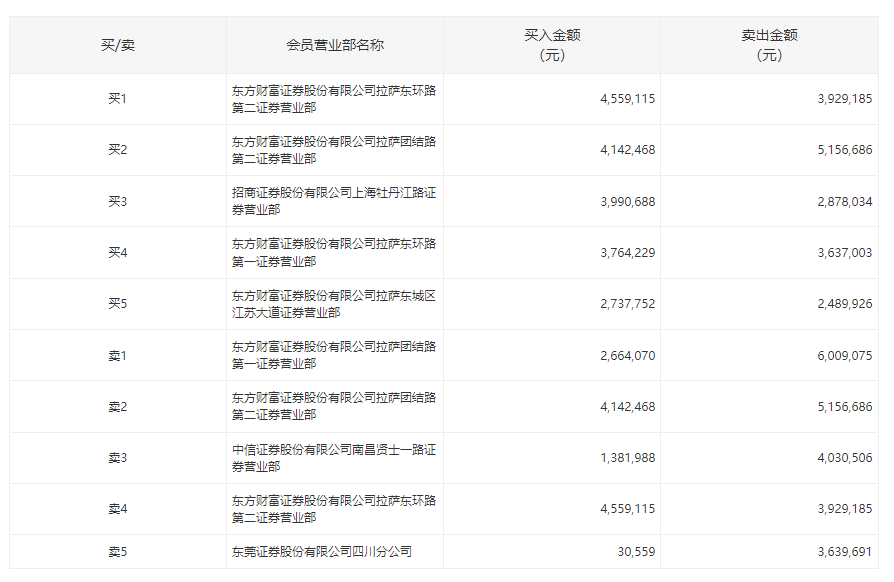
Task: Click sell amount 3,929,185 in 卖4 row
Action: tap(845, 508)
